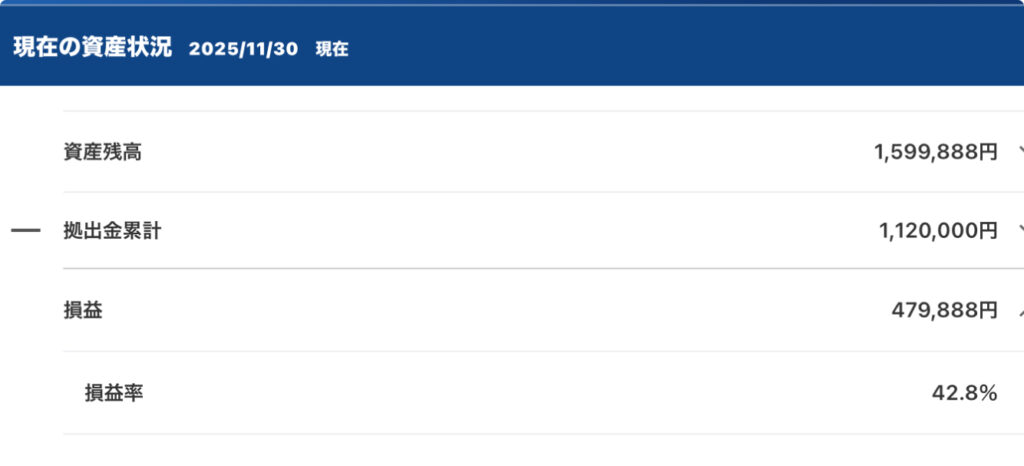The width and height of the screenshot is (1024, 466).
Task: Expand the 資産残高 row chevron
Action: (1020, 152)
